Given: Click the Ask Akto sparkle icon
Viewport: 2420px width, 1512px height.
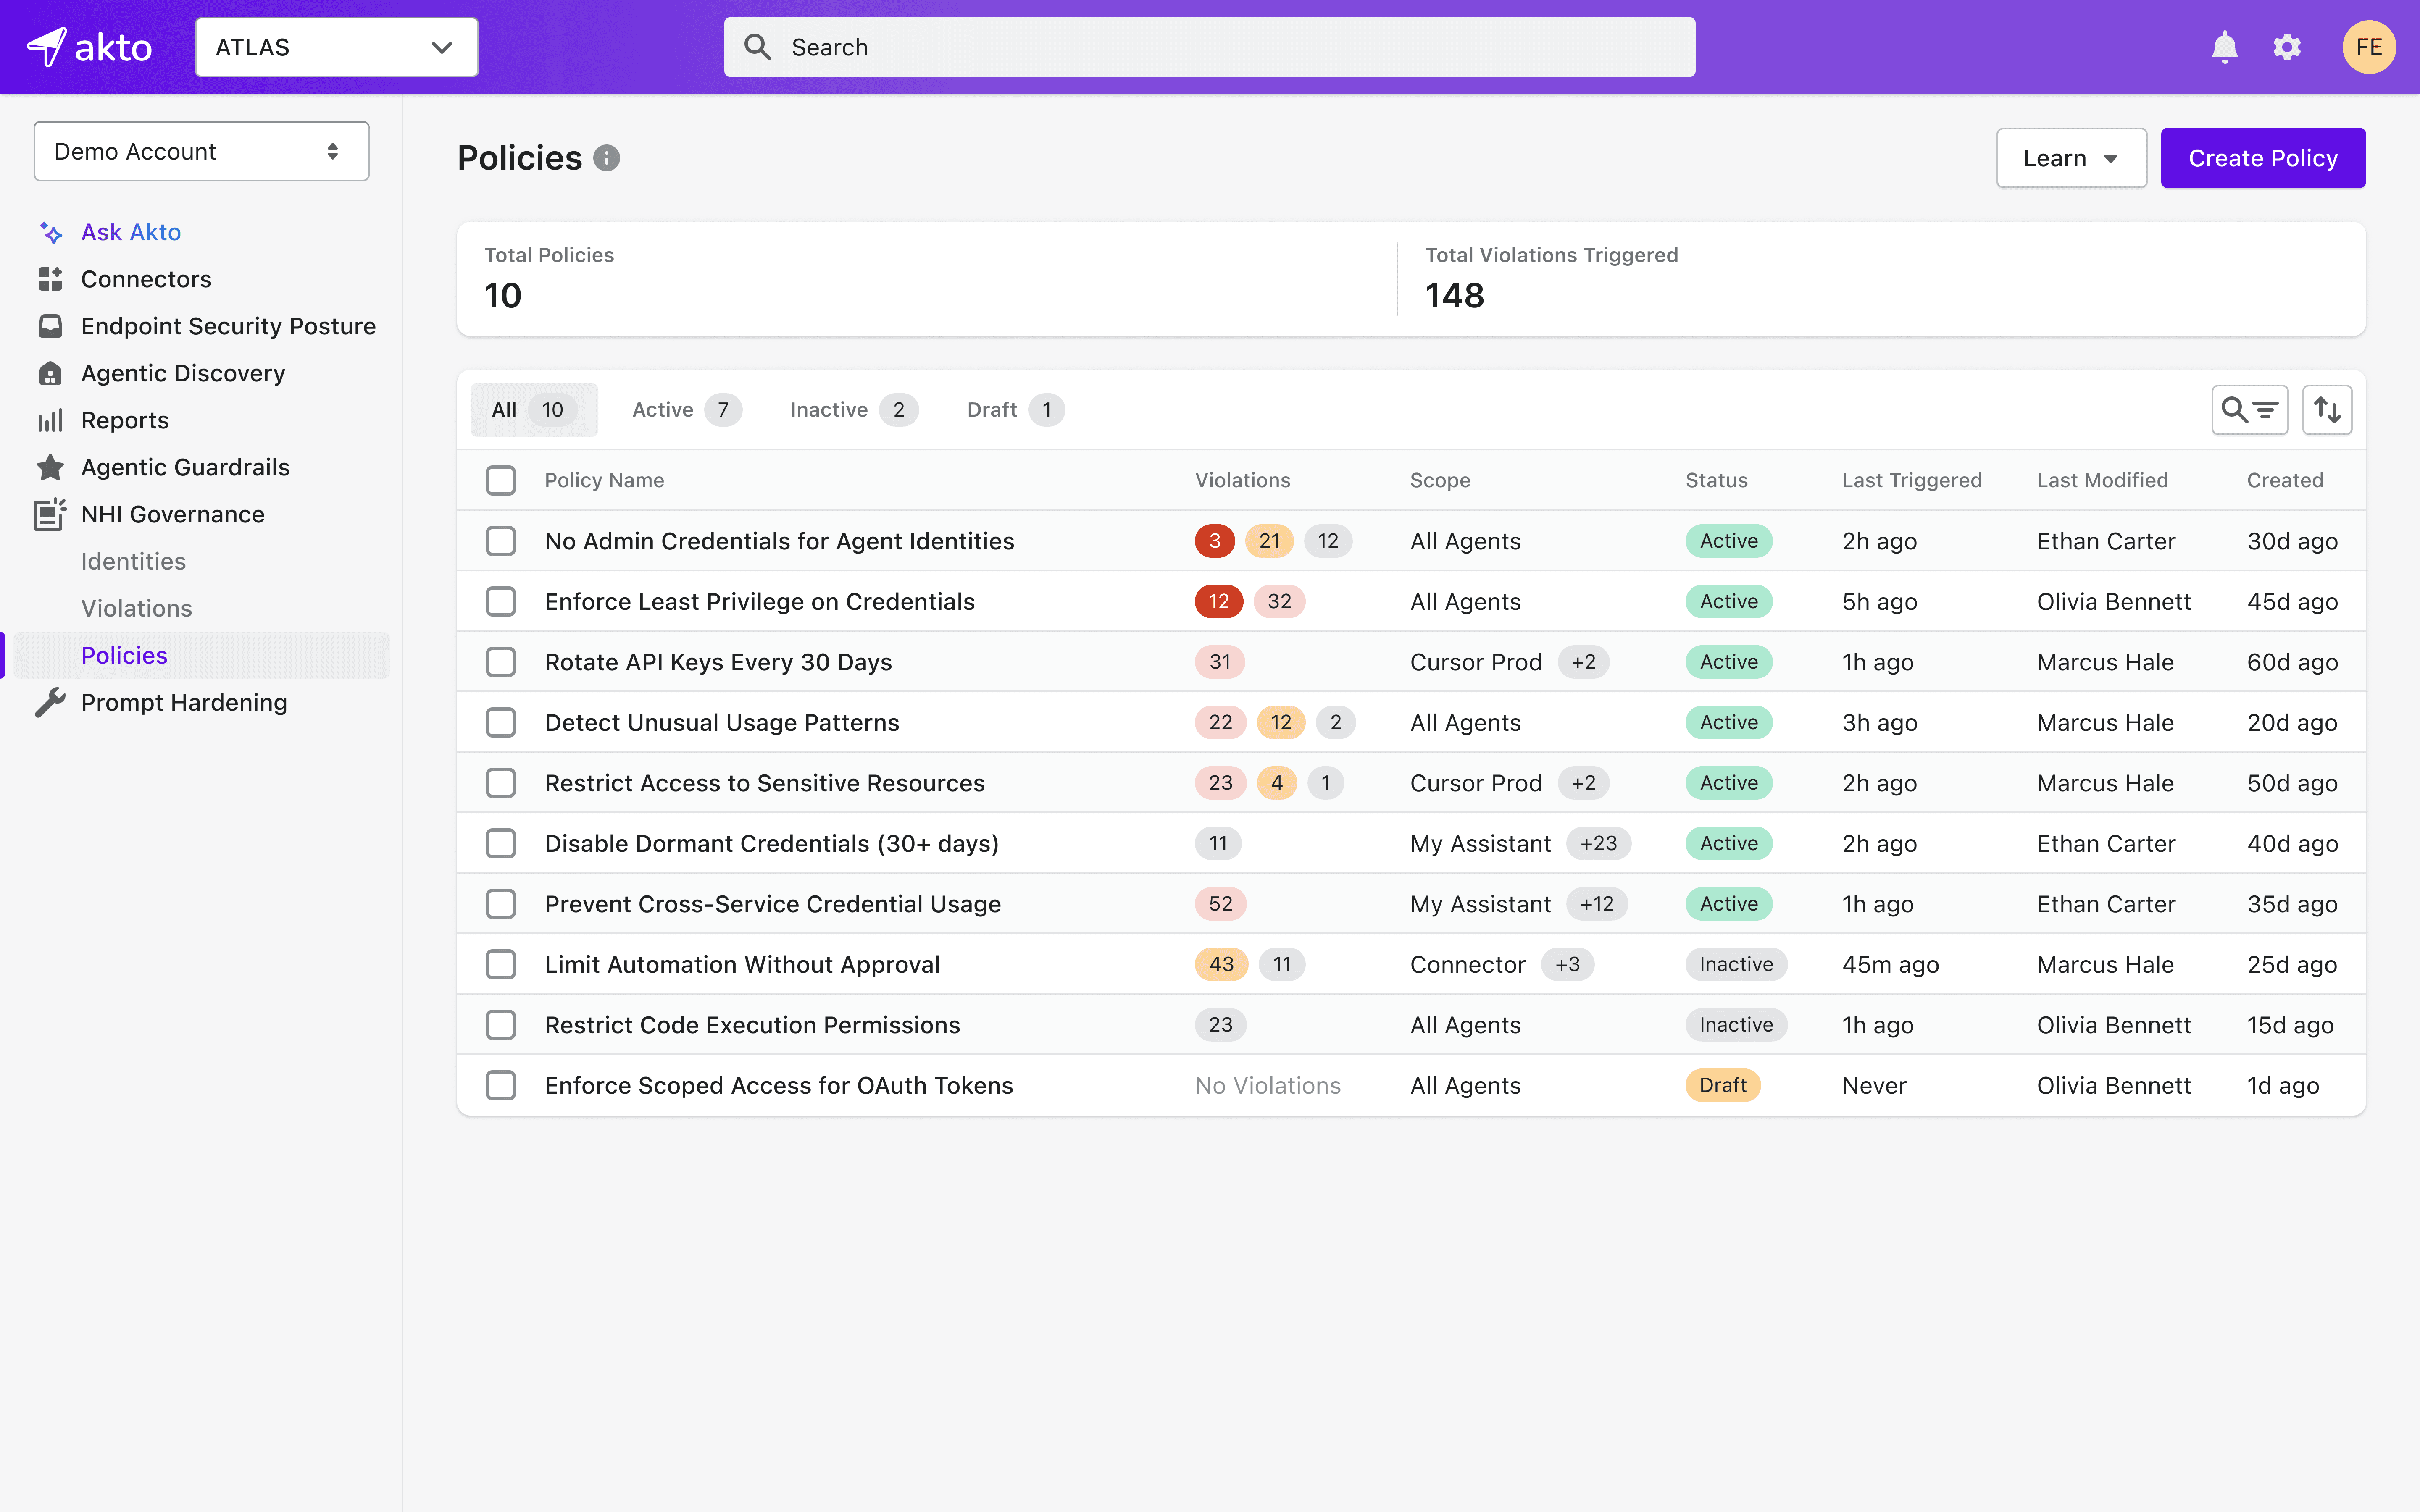Looking at the screenshot, I should [x=51, y=233].
